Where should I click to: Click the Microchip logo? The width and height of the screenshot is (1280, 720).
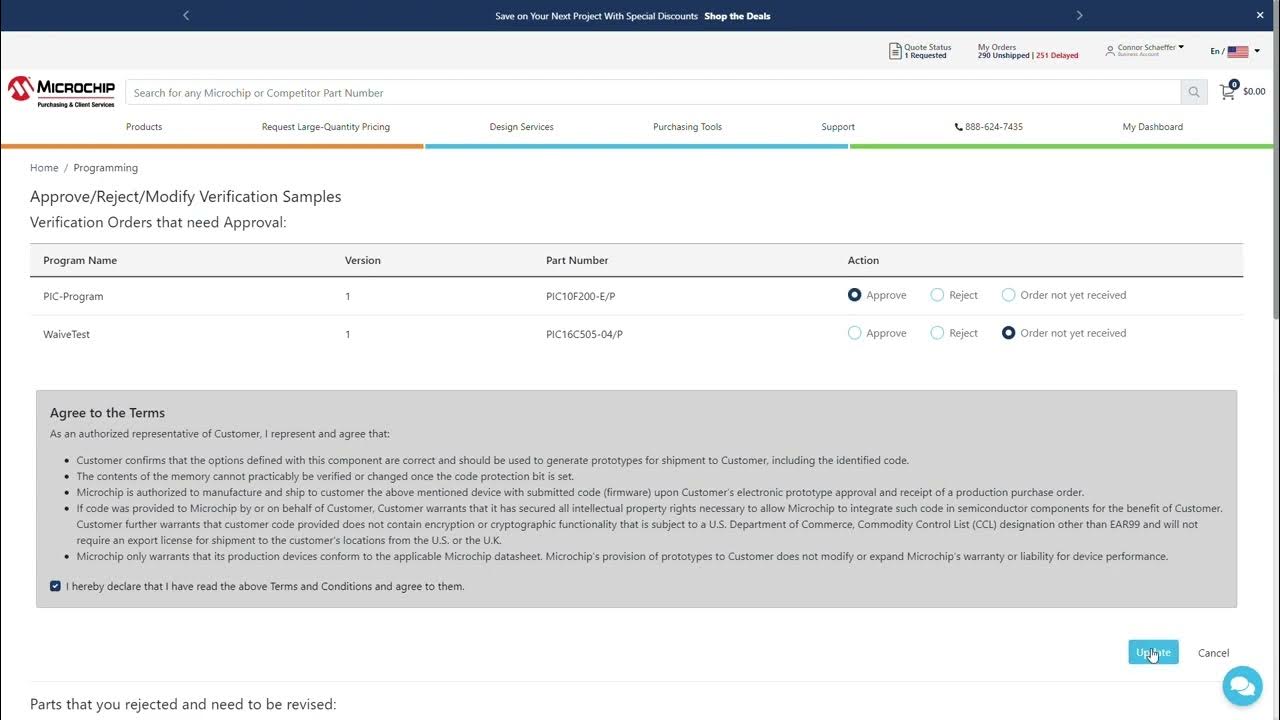tap(62, 91)
